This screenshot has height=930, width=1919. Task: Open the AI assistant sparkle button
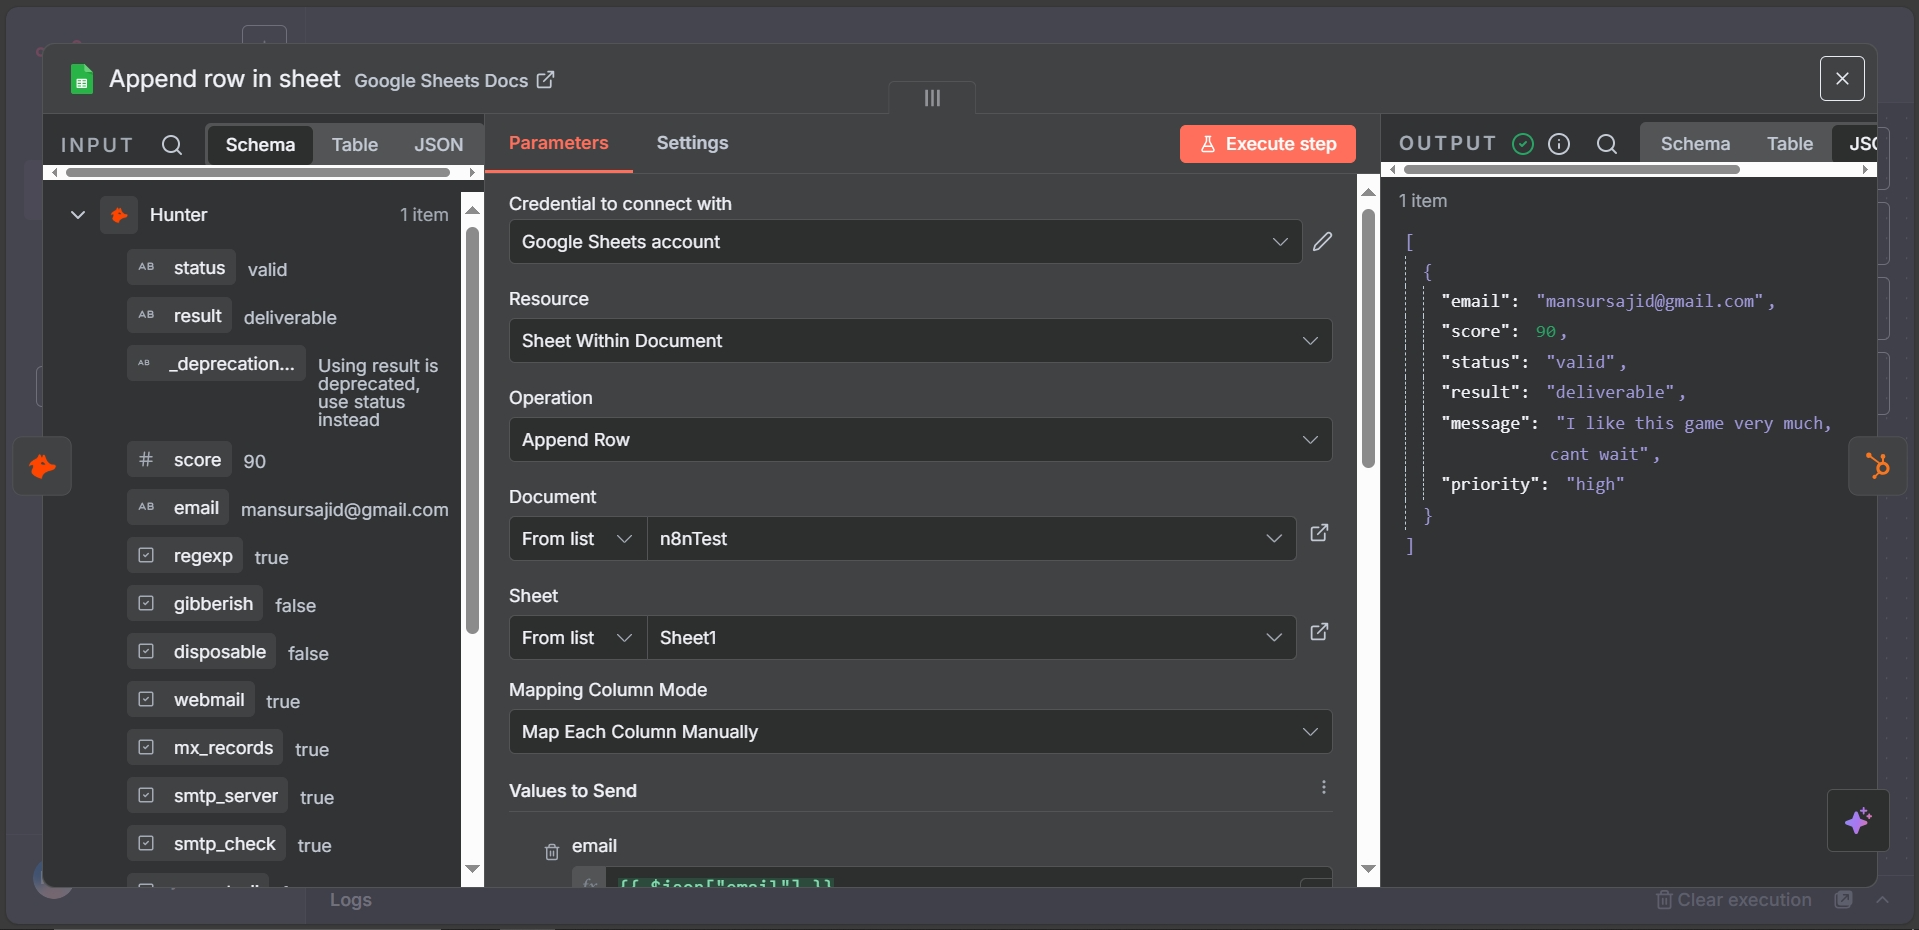[x=1858, y=821]
